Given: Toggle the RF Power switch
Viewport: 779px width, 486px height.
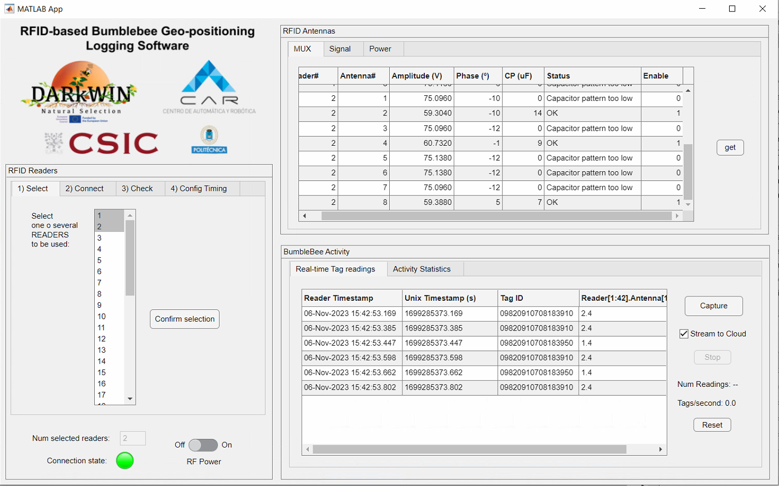Looking at the screenshot, I should [203, 445].
